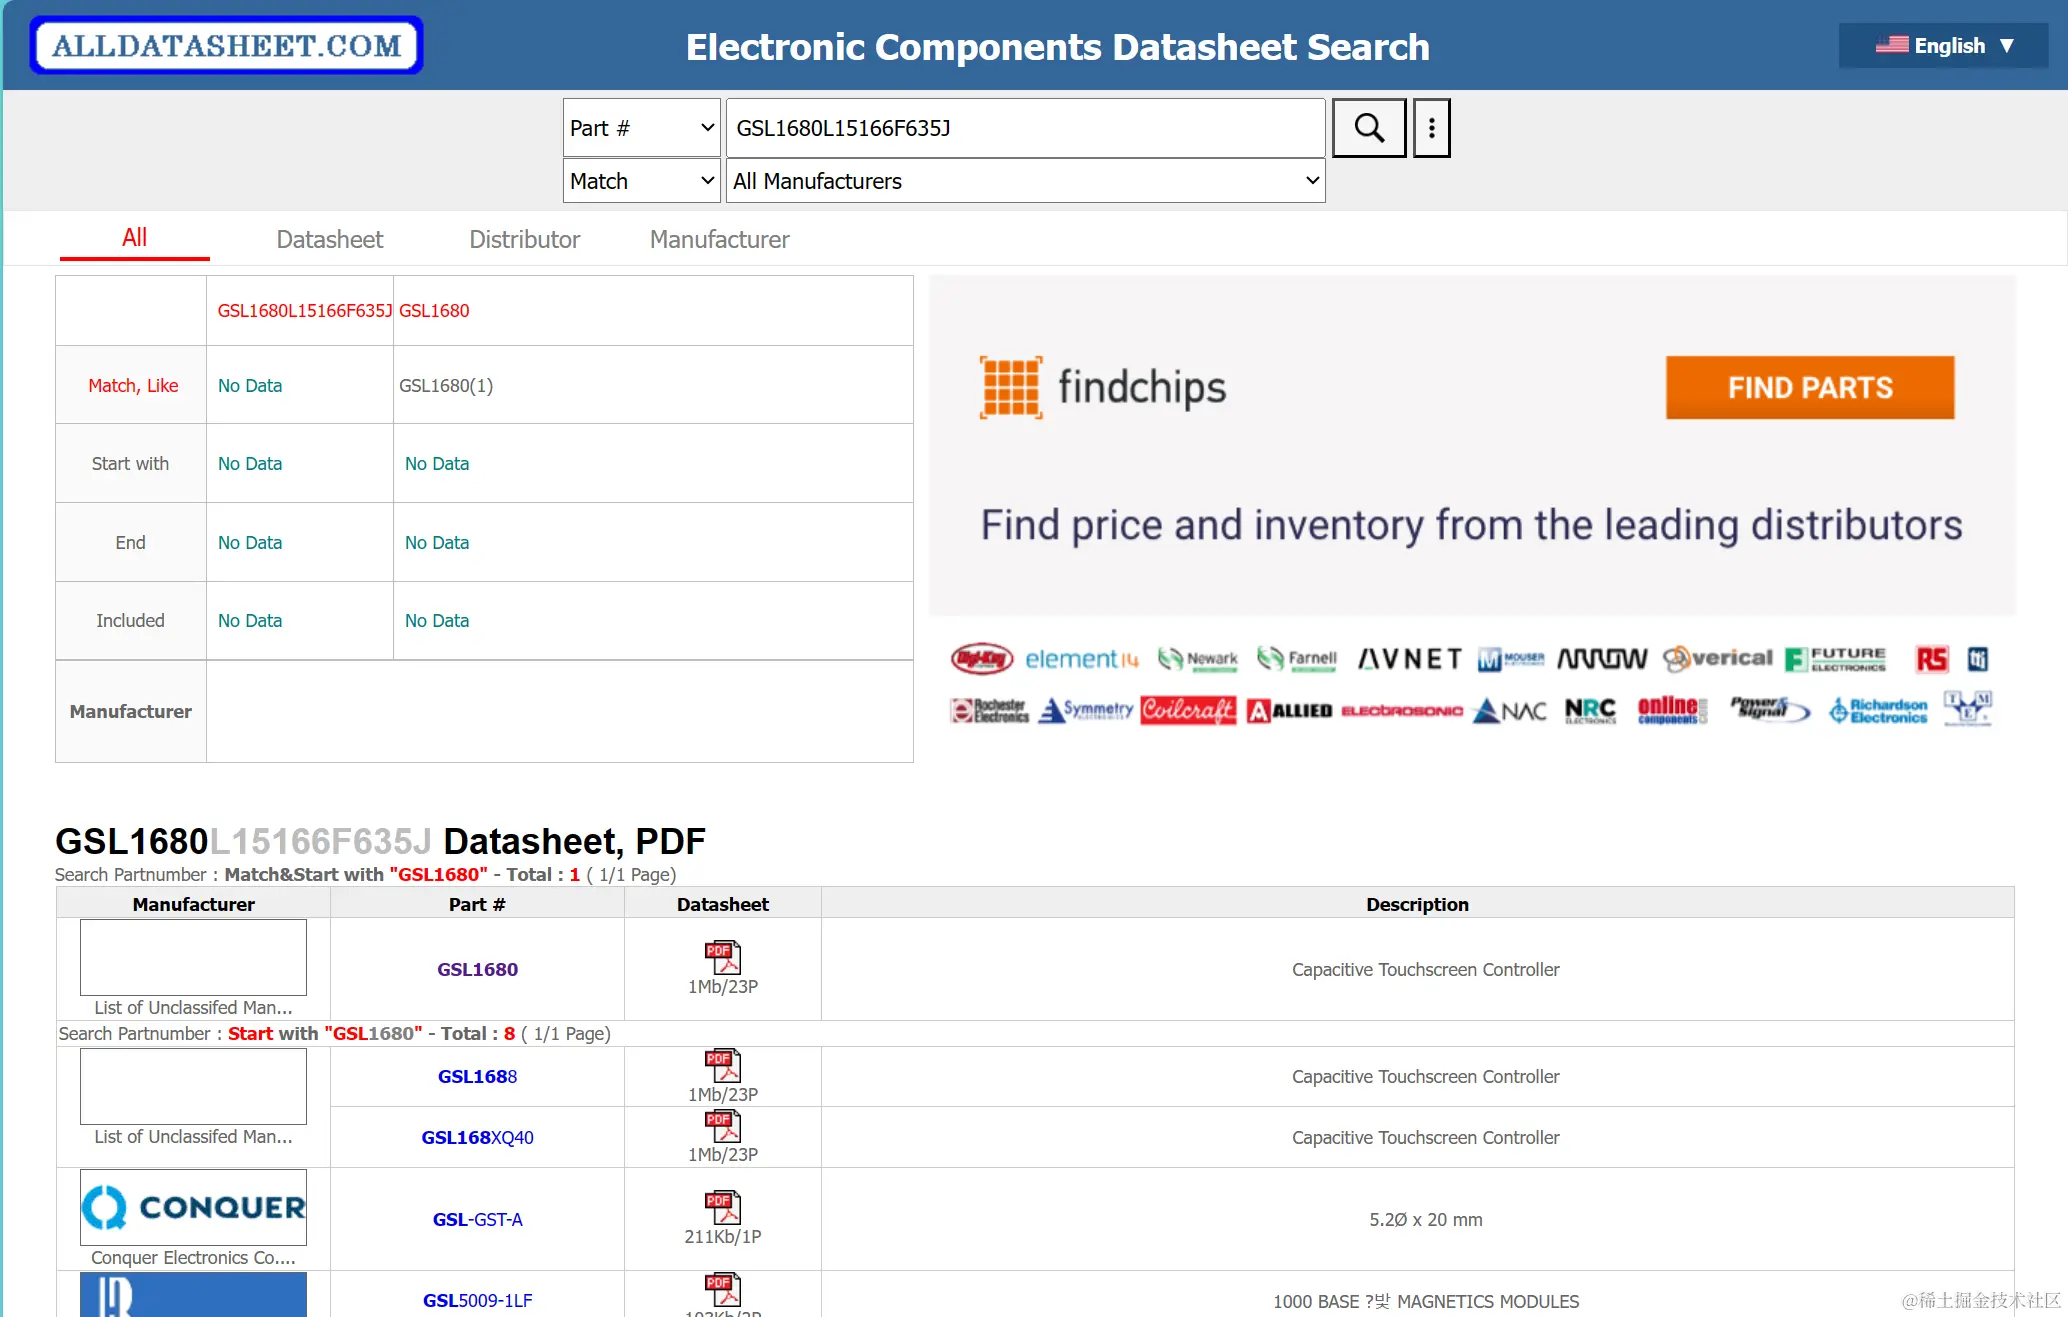This screenshot has width=2068, height=1317.
Task: Open the GSL1680 PDF datasheet icon
Action: [x=722, y=957]
